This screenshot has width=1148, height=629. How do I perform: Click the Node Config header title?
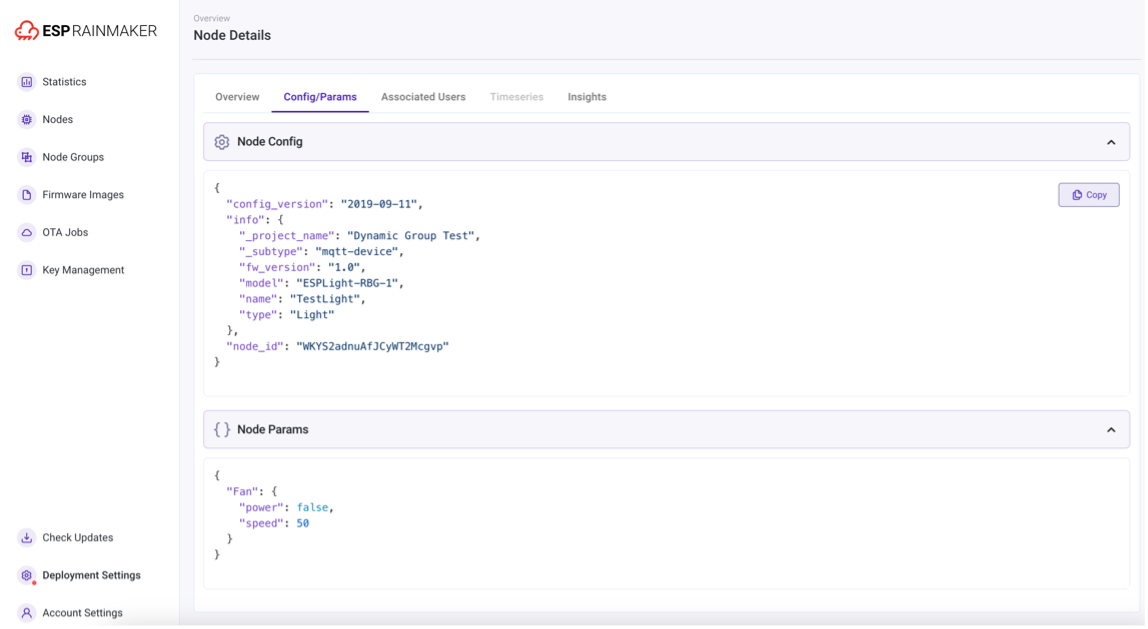[269, 142]
